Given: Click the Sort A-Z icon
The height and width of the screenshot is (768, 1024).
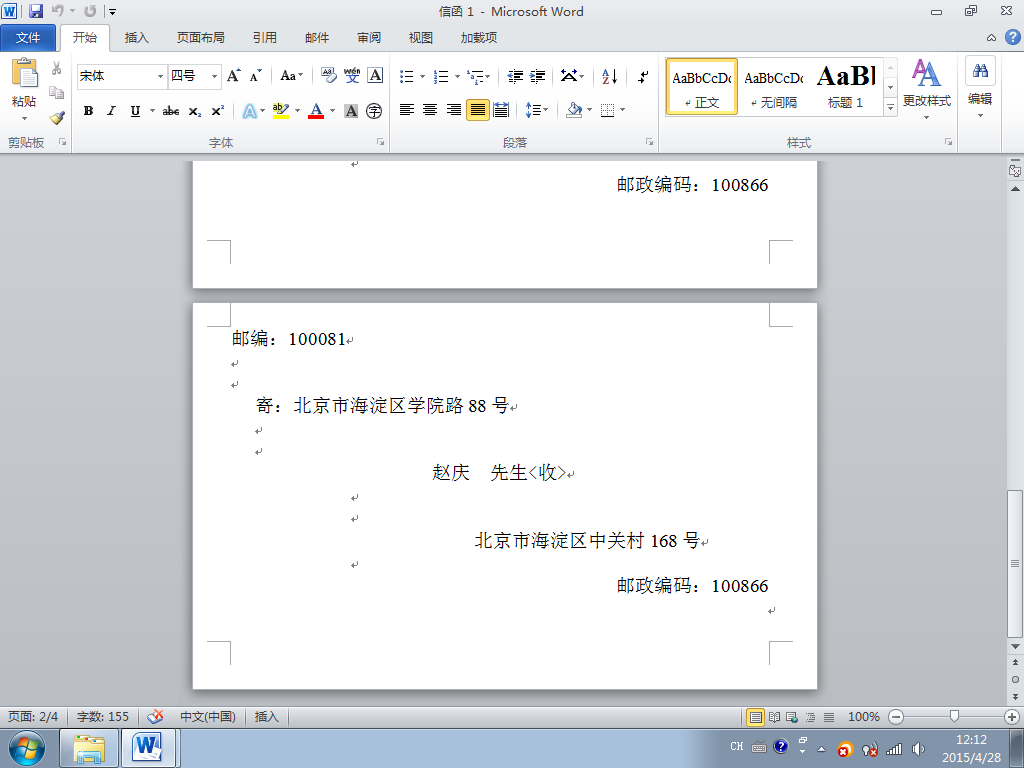Looking at the screenshot, I should tap(609, 76).
